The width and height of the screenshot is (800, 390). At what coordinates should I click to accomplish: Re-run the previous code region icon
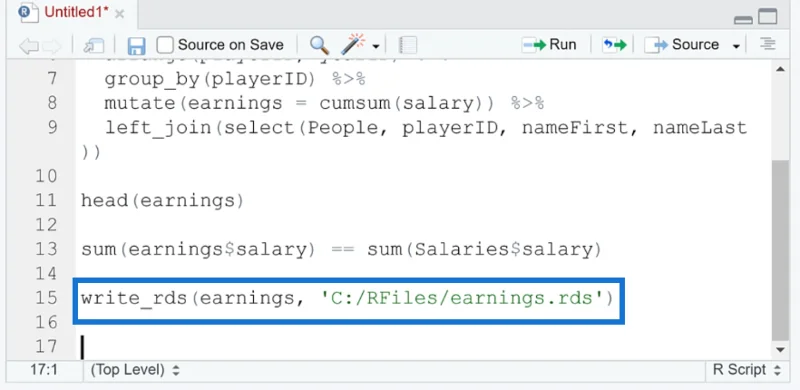click(x=614, y=45)
